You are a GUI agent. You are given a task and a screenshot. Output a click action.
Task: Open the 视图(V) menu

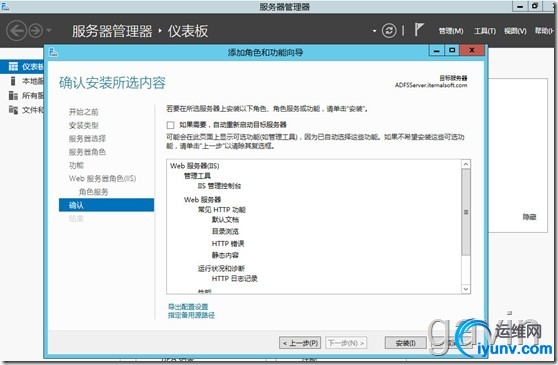click(x=515, y=31)
